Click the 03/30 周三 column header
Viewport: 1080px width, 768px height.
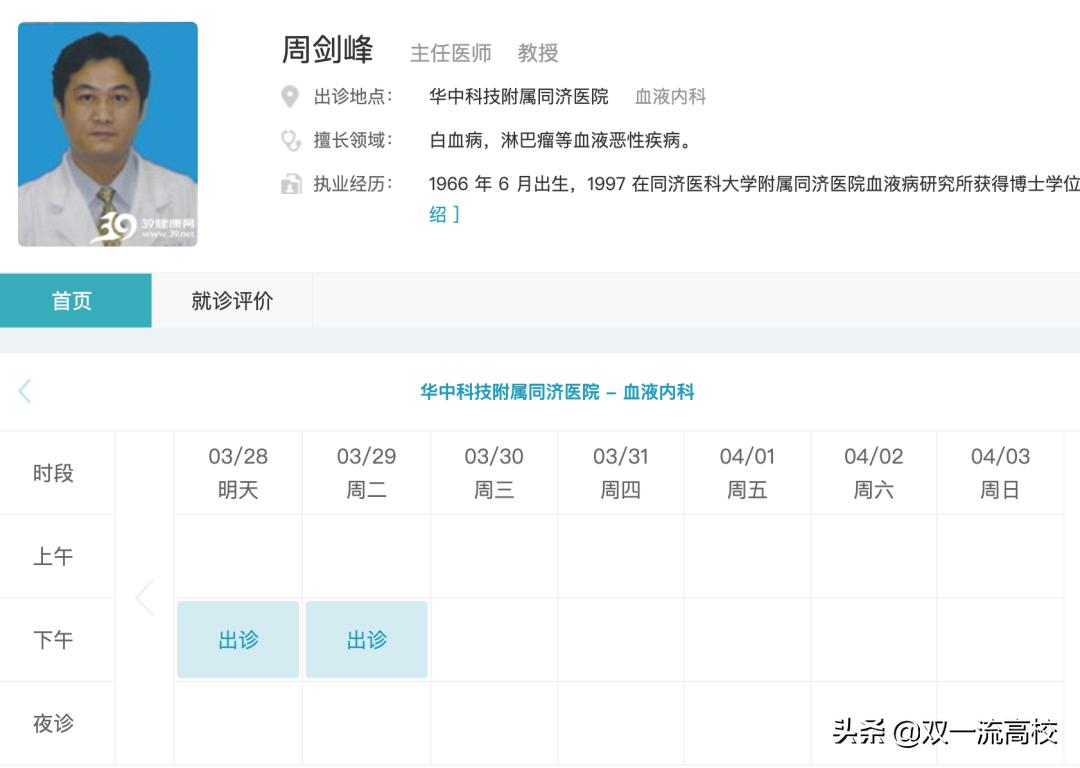tap(494, 473)
